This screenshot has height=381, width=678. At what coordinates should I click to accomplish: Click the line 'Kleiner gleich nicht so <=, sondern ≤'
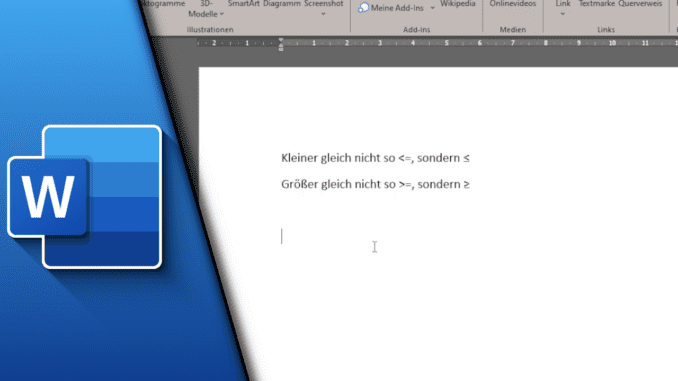(x=375, y=158)
